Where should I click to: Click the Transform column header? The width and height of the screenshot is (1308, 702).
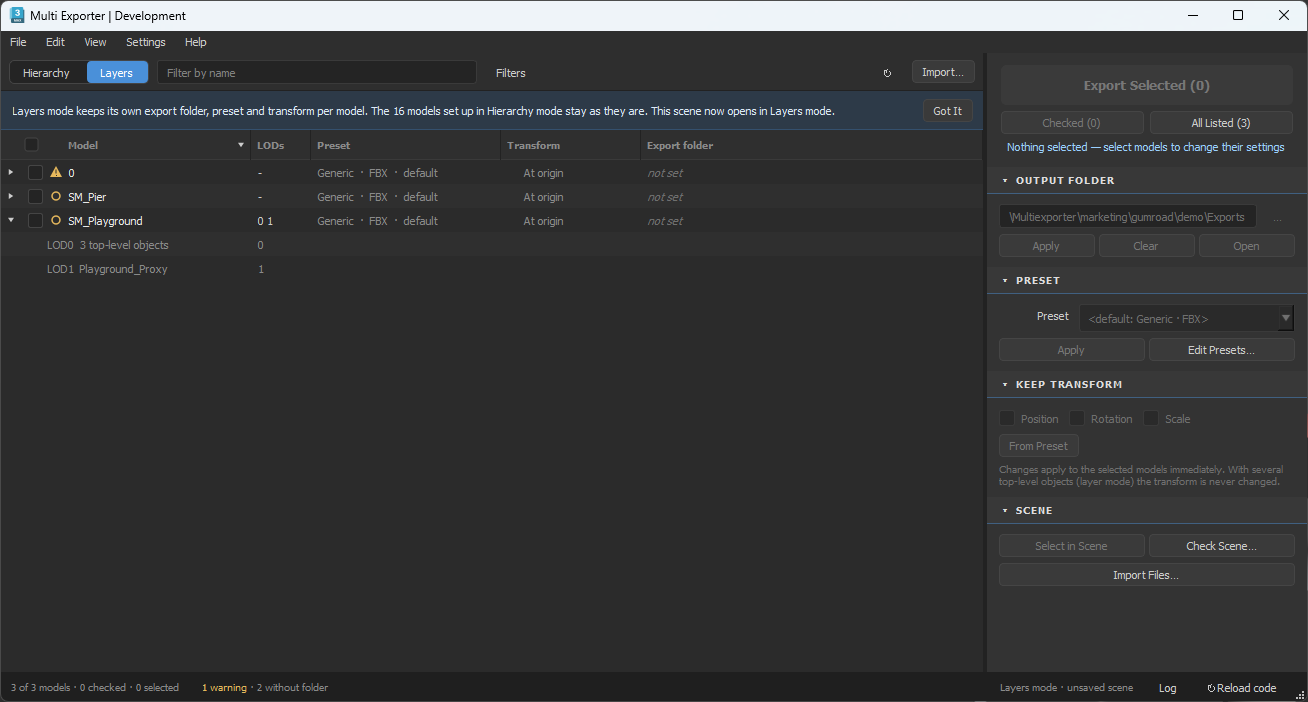tap(570, 146)
